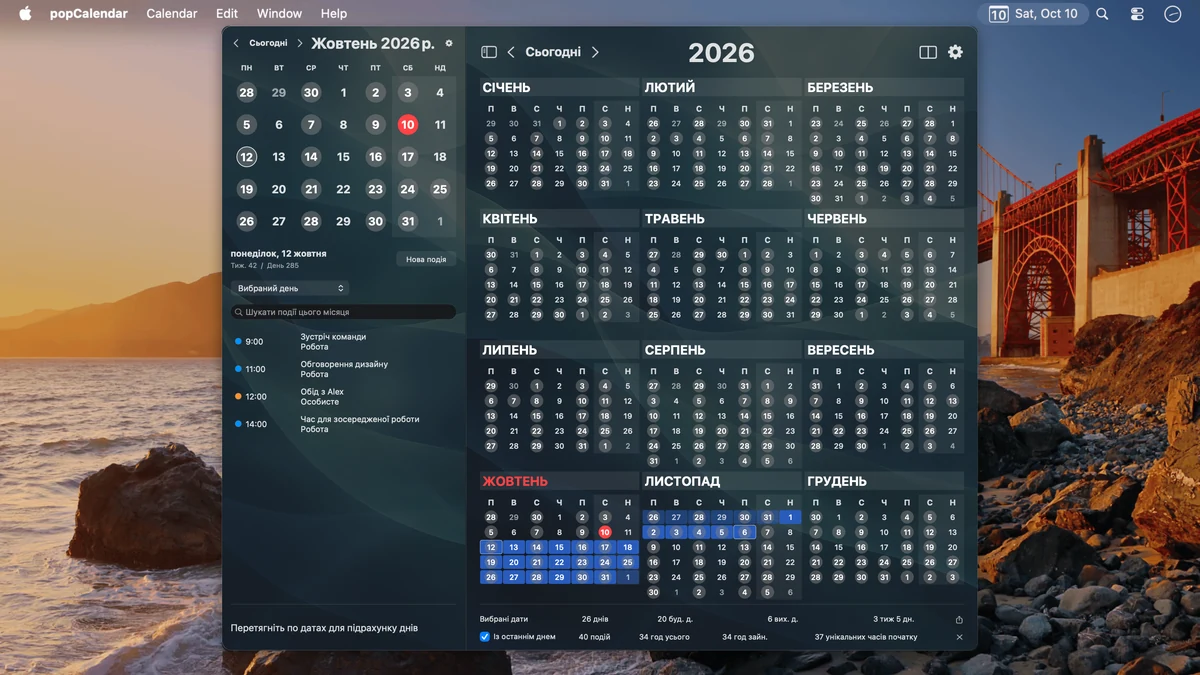Uncheck the "Із останнім днем" checkbox
The height and width of the screenshot is (675, 1200).
pos(485,637)
